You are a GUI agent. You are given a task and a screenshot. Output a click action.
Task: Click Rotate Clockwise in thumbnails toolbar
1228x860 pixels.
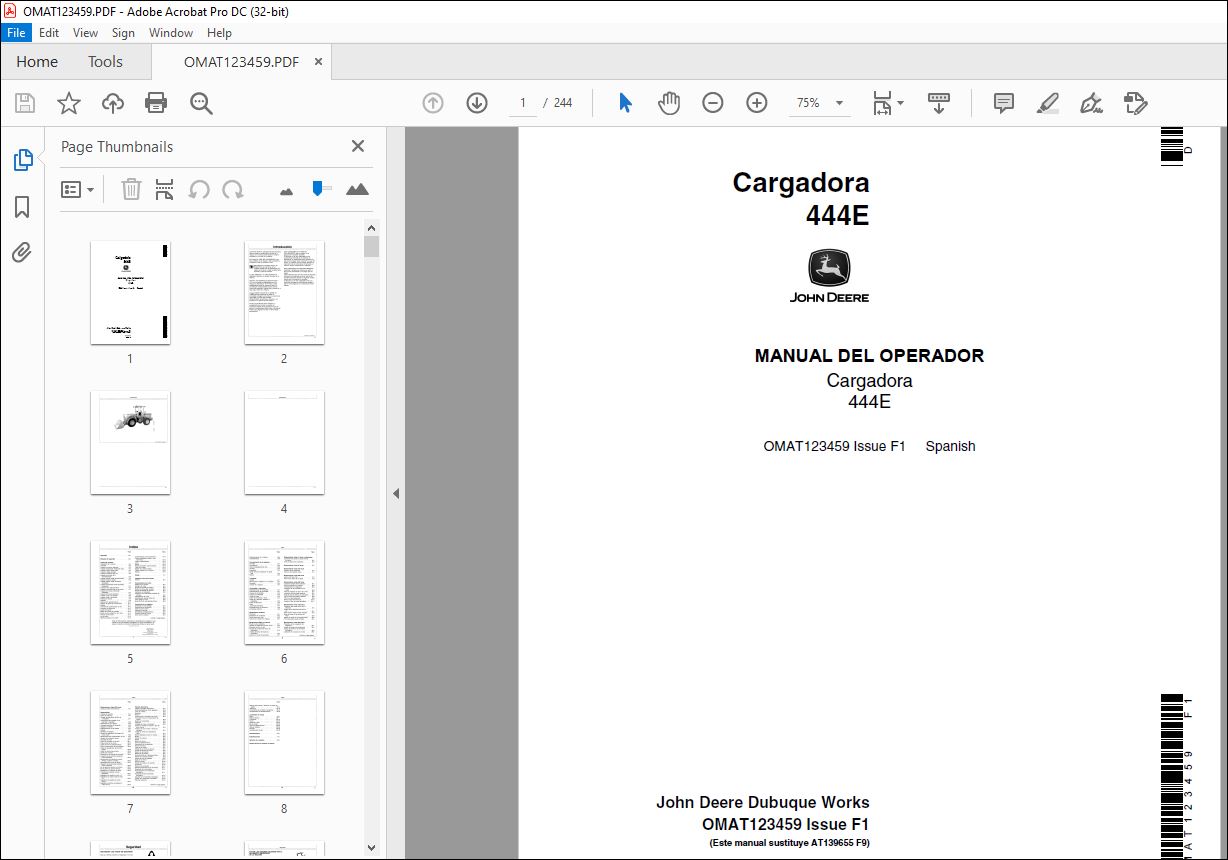pyautogui.click(x=233, y=189)
